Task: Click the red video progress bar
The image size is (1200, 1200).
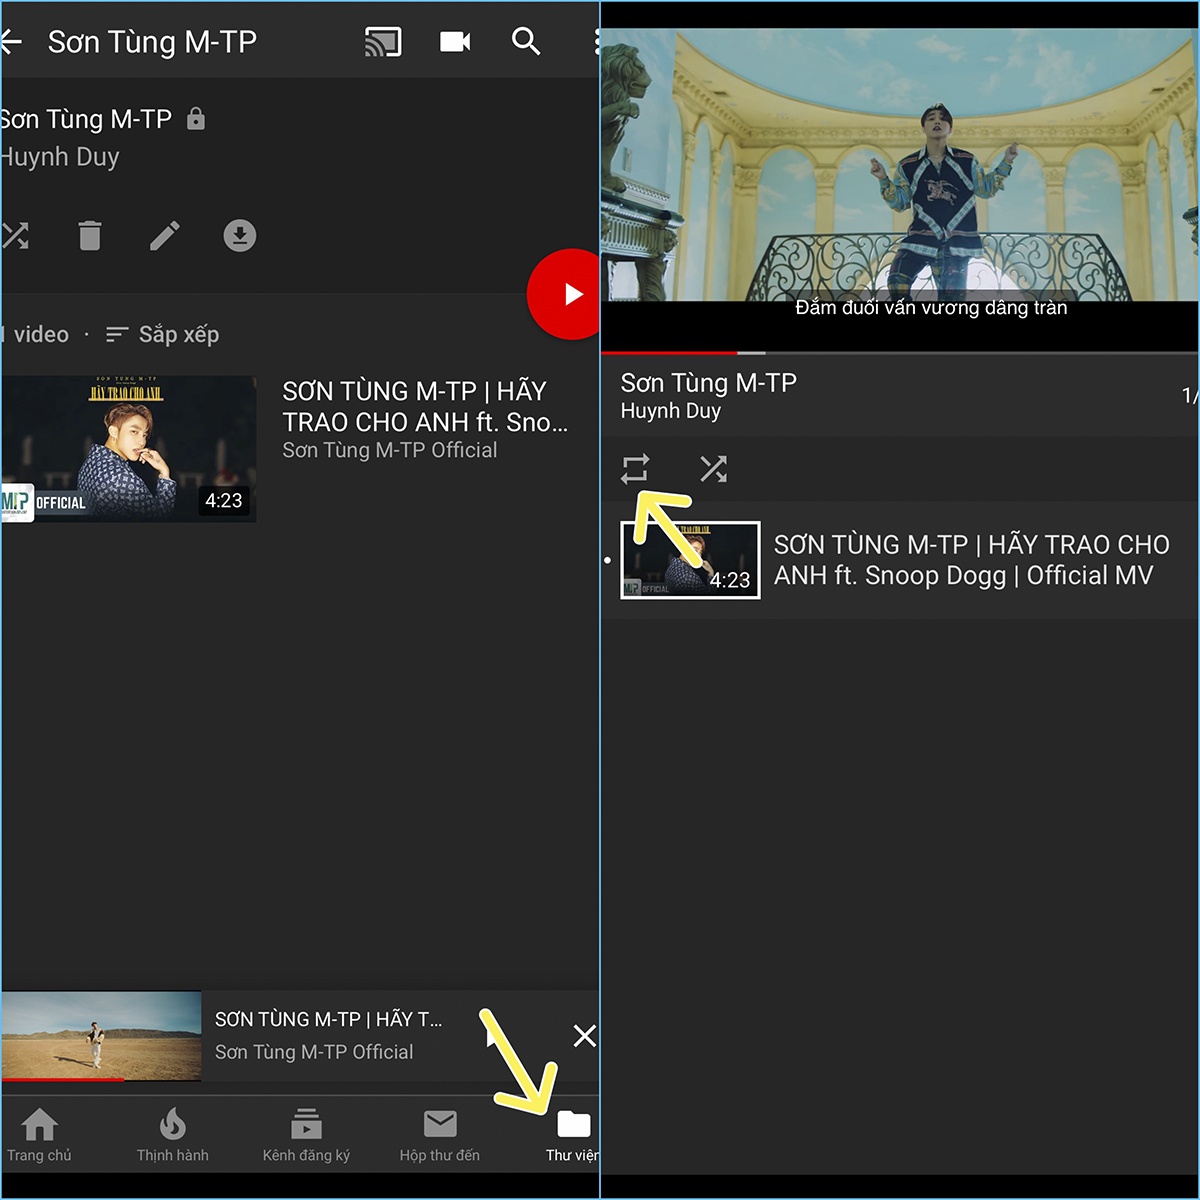Action: point(670,352)
